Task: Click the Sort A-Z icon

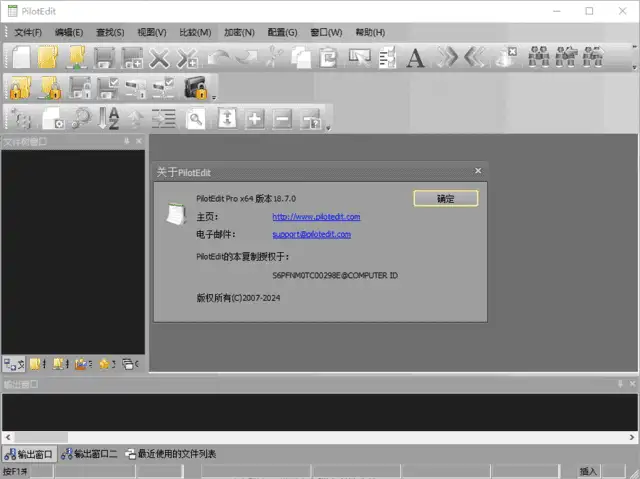Action: pyautogui.click(x=109, y=118)
